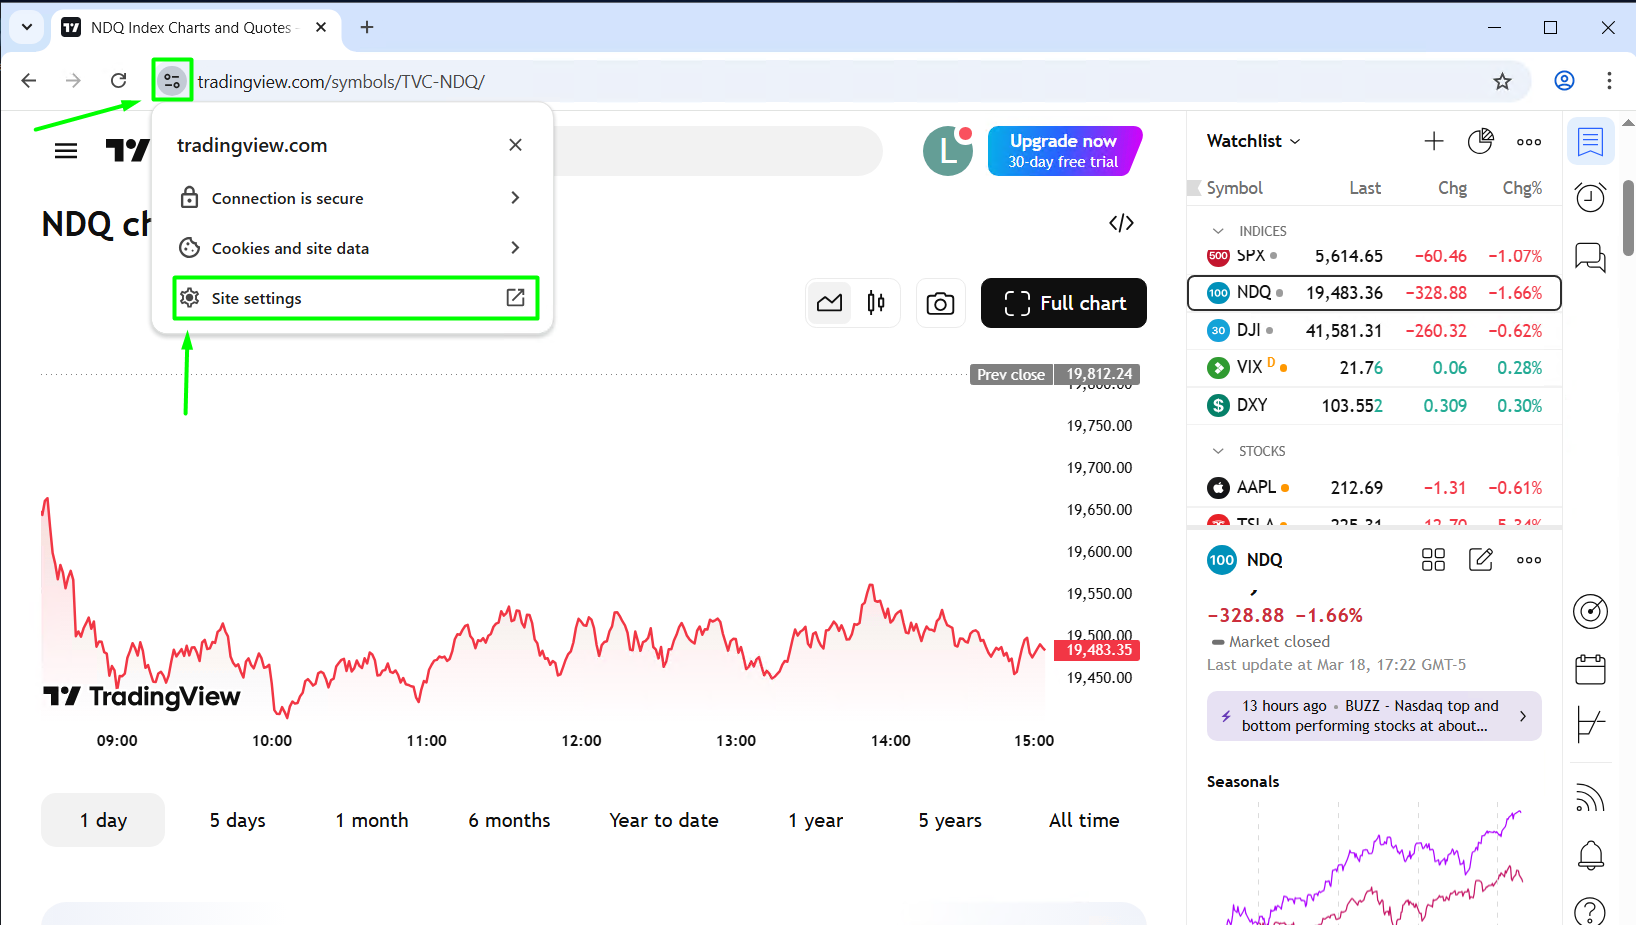Image resolution: width=1636 pixels, height=925 pixels.
Task: Bookmark this page with star icon
Action: pyautogui.click(x=1502, y=81)
